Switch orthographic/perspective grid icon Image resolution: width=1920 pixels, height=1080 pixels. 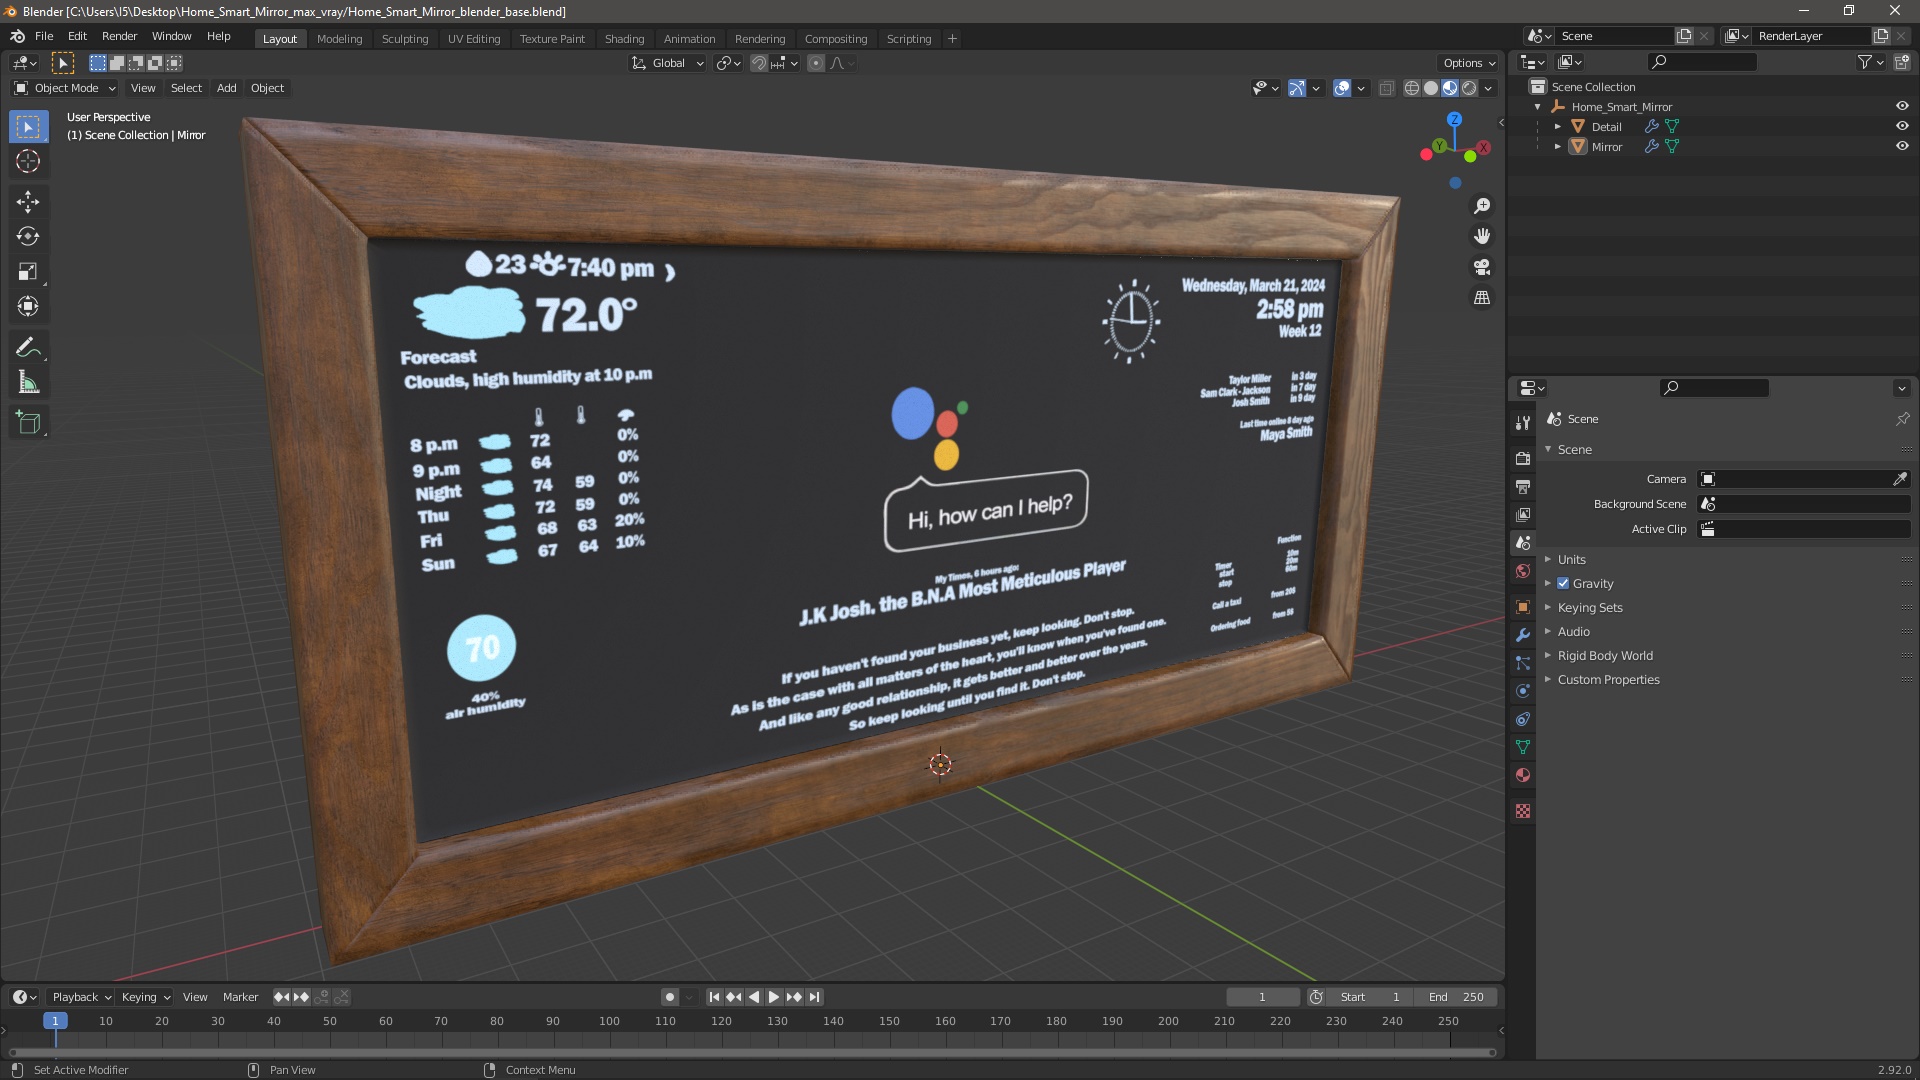coord(1482,298)
